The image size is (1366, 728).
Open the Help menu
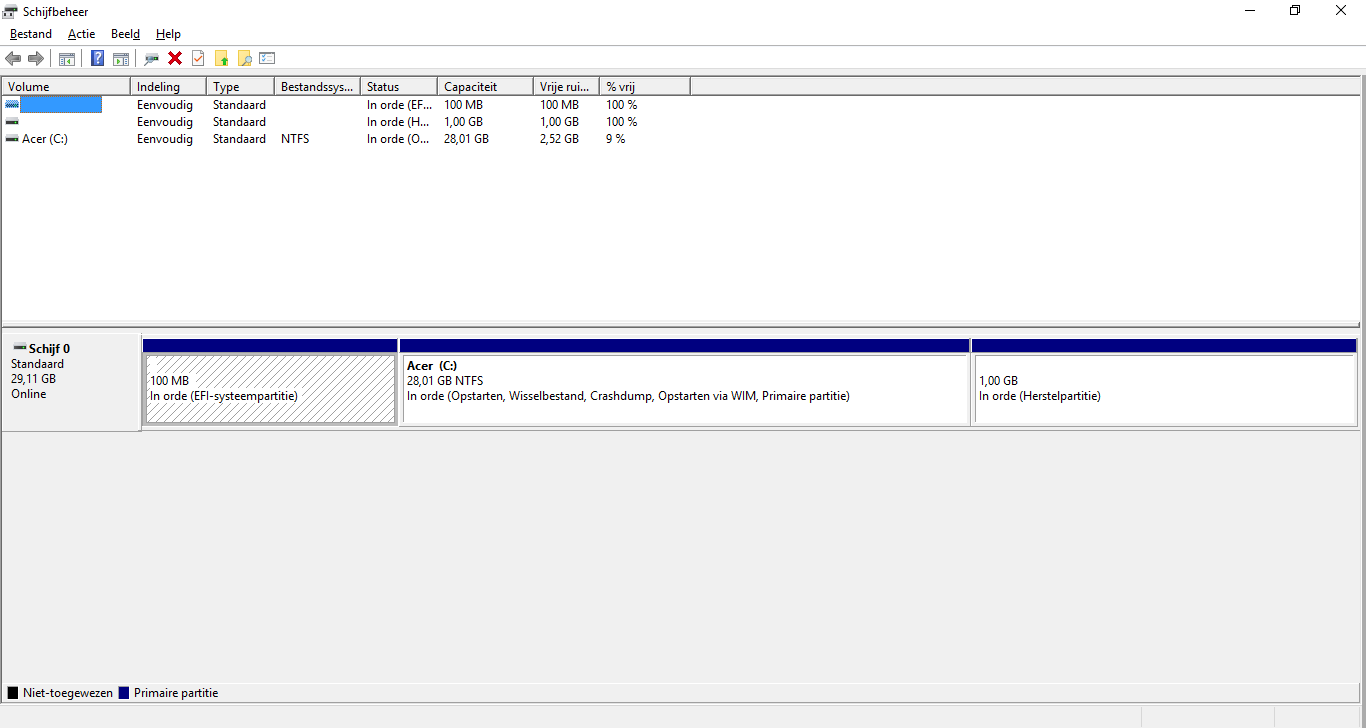(168, 34)
